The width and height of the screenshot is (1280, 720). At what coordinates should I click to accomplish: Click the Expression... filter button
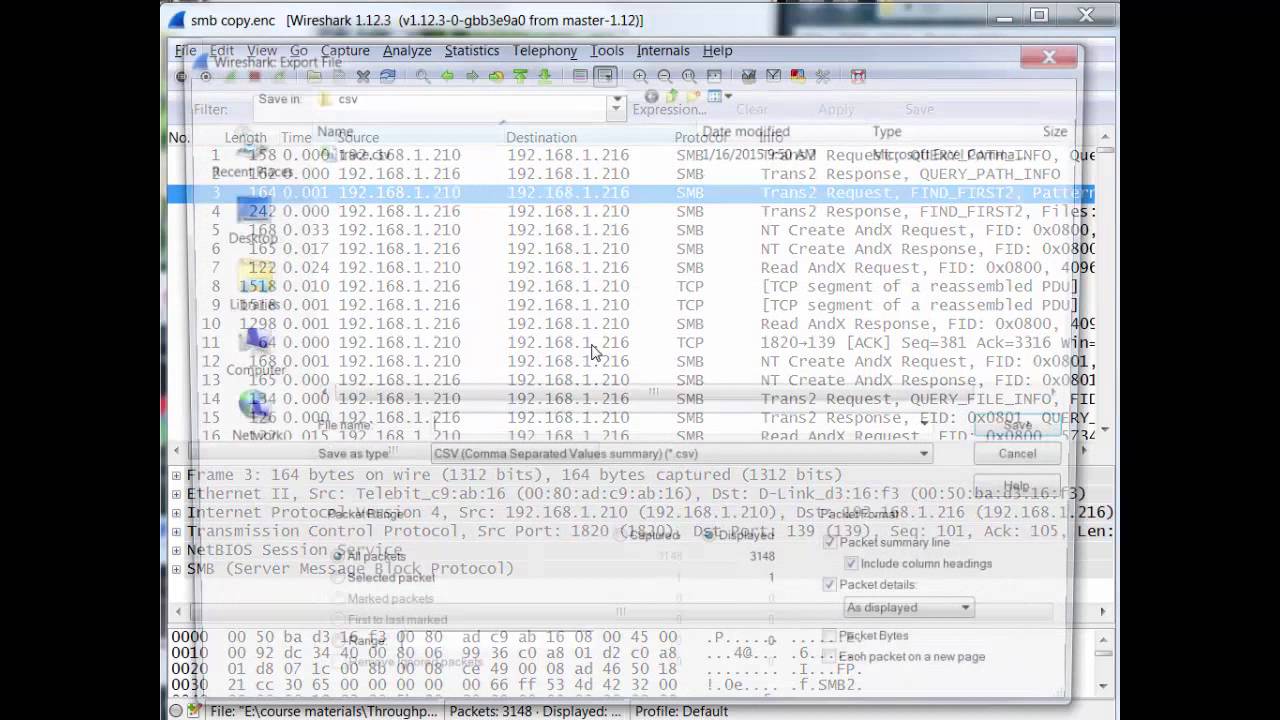pos(669,109)
